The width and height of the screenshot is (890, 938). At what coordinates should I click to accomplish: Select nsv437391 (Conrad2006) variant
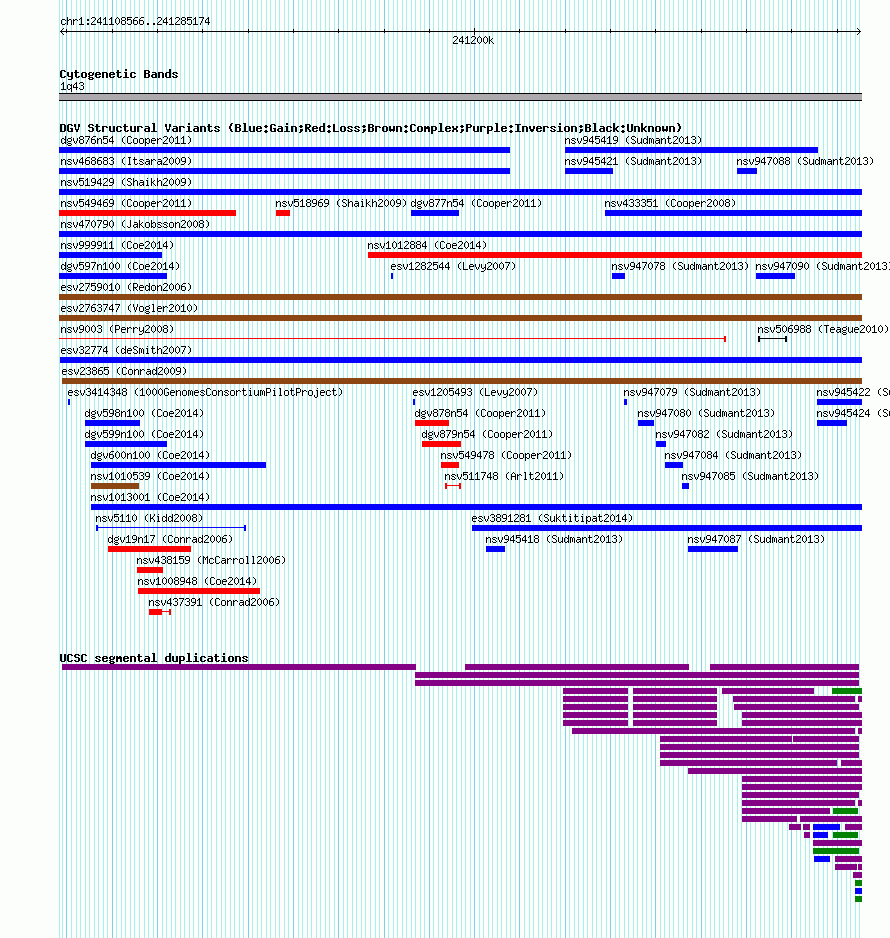point(214,602)
